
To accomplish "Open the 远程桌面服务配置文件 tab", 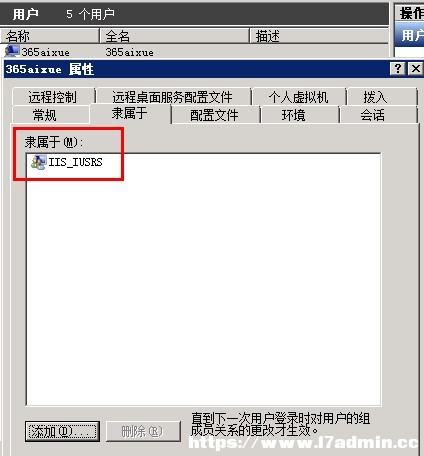I will coord(173,97).
